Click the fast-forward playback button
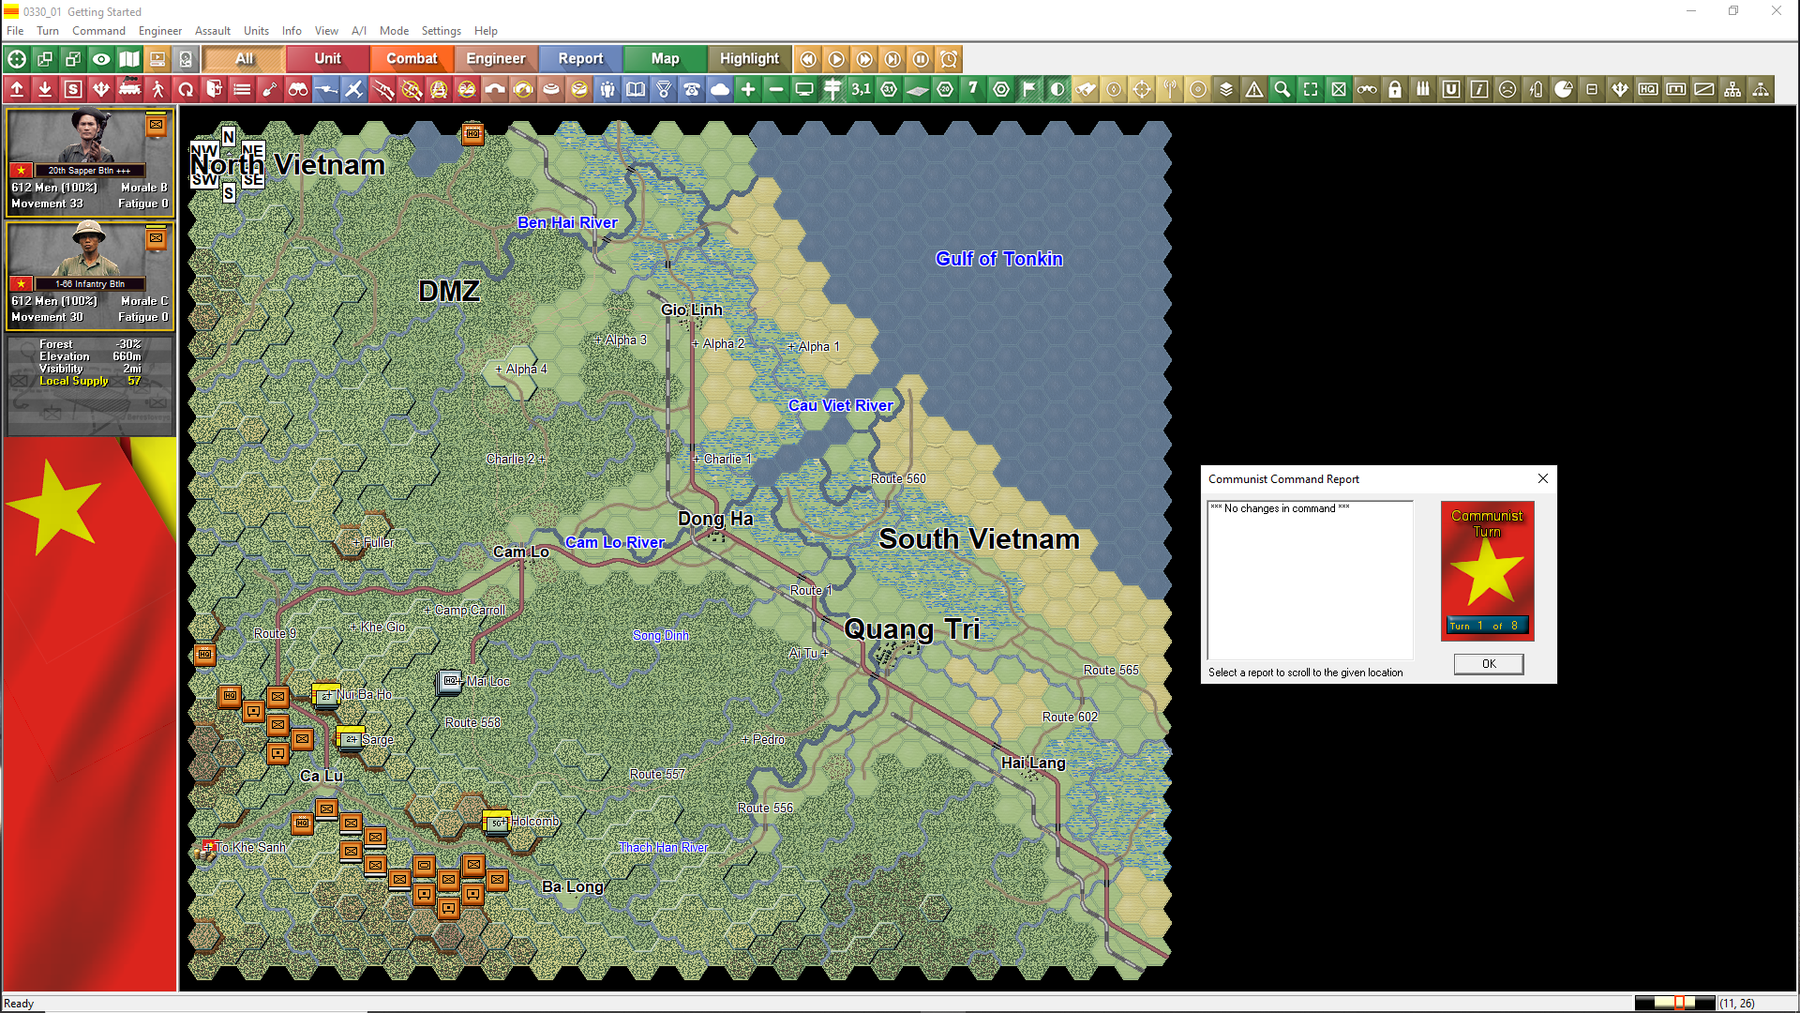The width and height of the screenshot is (1800, 1013). [864, 59]
